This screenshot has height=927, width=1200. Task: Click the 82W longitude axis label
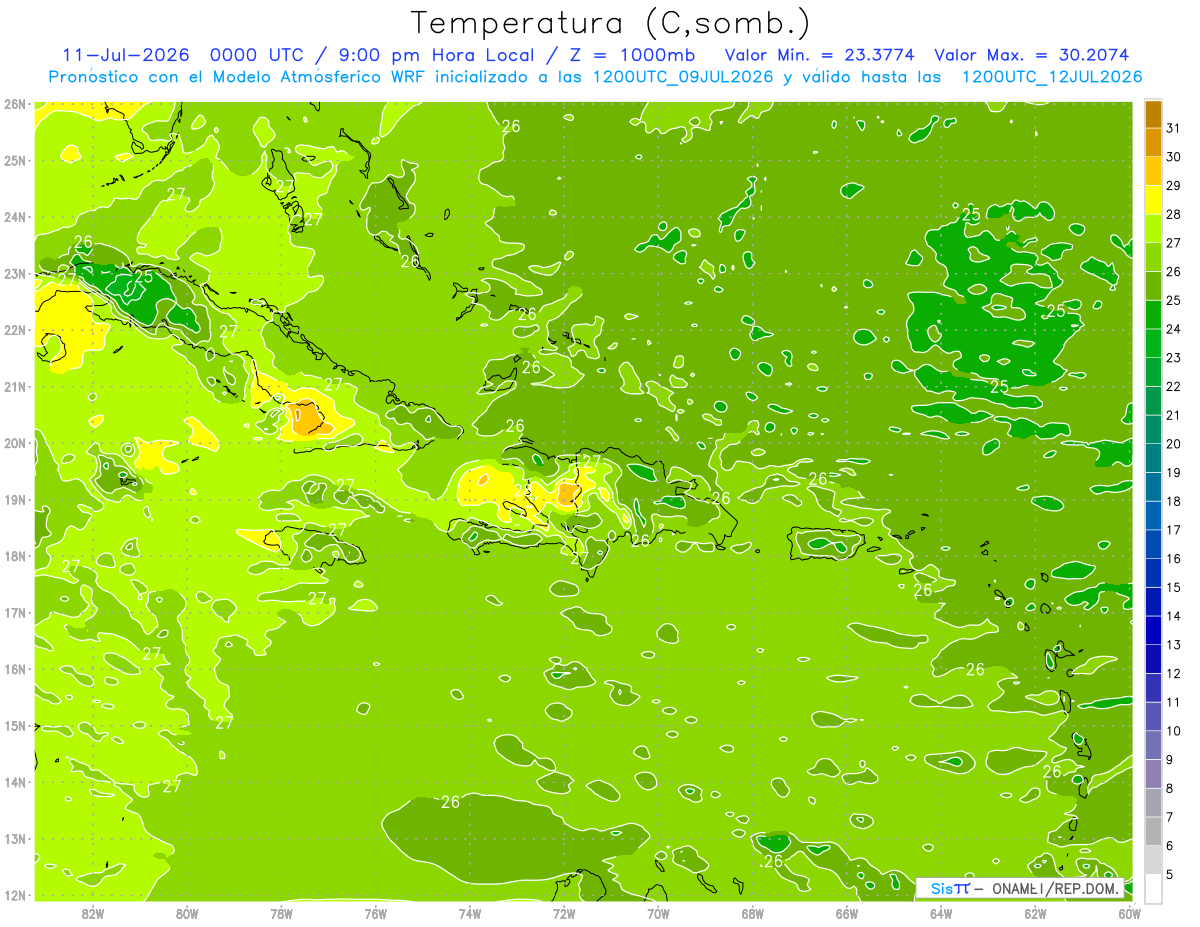point(93,913)
